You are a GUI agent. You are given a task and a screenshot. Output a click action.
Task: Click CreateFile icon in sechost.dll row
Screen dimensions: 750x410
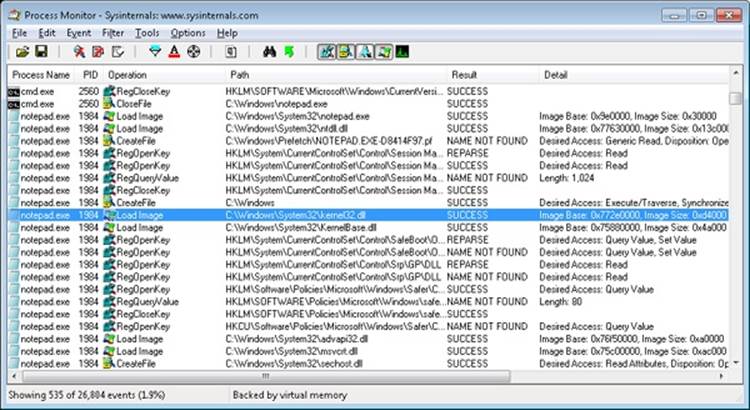110,364
